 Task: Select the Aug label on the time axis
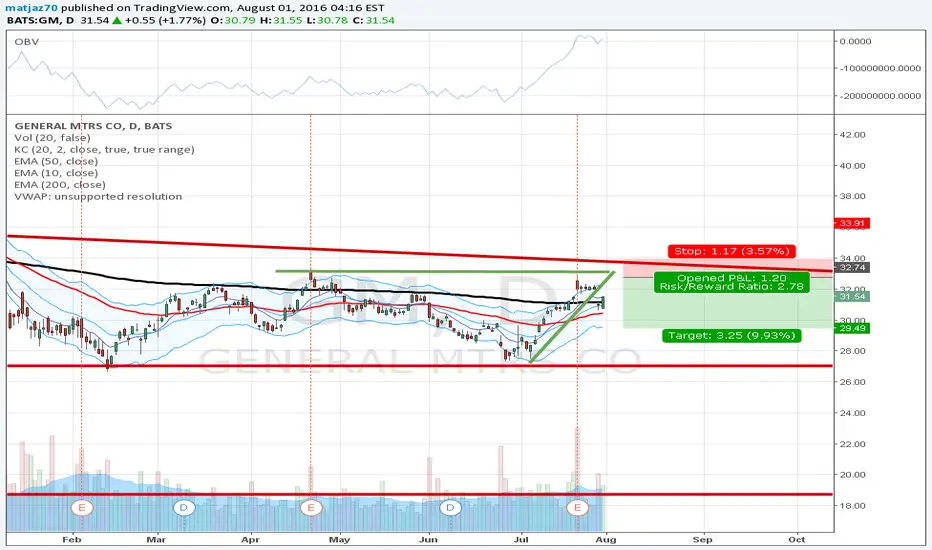point(606,539)
